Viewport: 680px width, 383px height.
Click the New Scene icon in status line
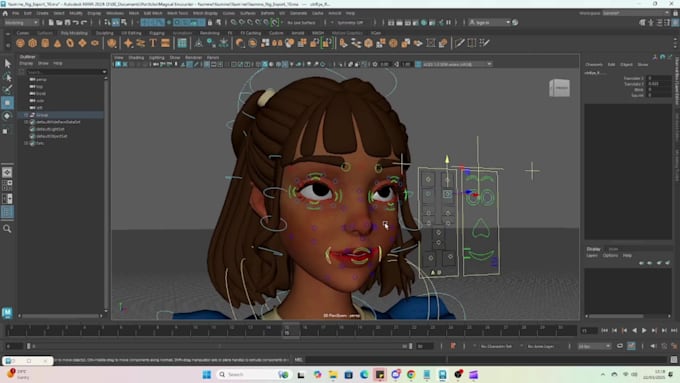click(51, 22)
